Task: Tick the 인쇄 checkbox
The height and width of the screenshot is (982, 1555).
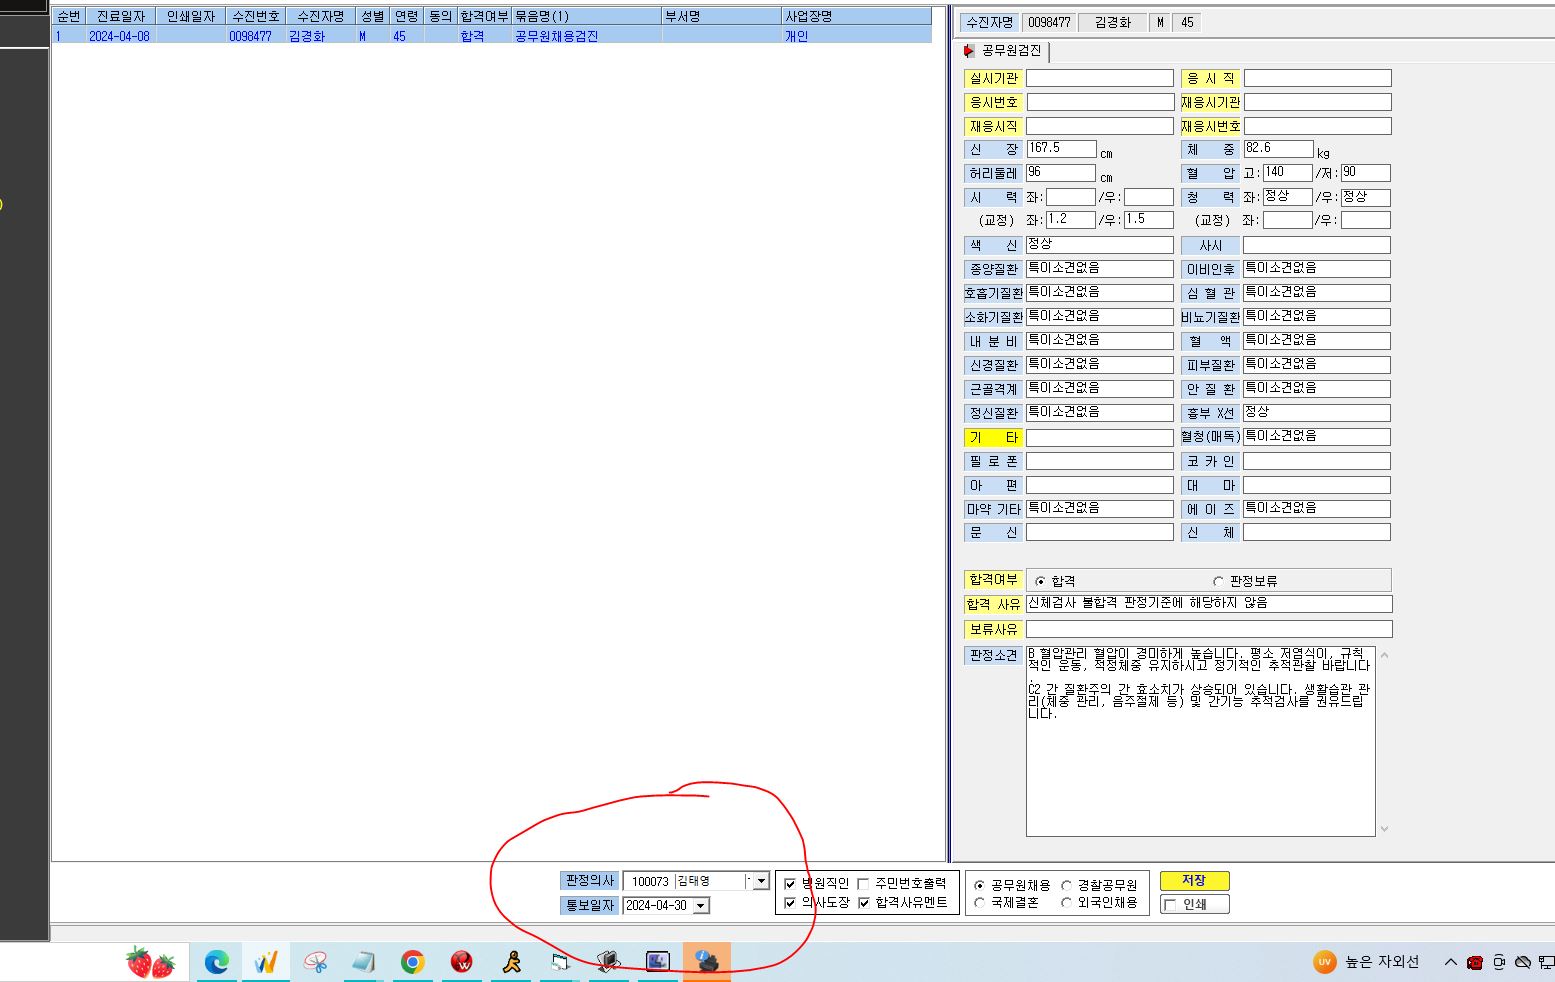Action: tap(1170, 905)
